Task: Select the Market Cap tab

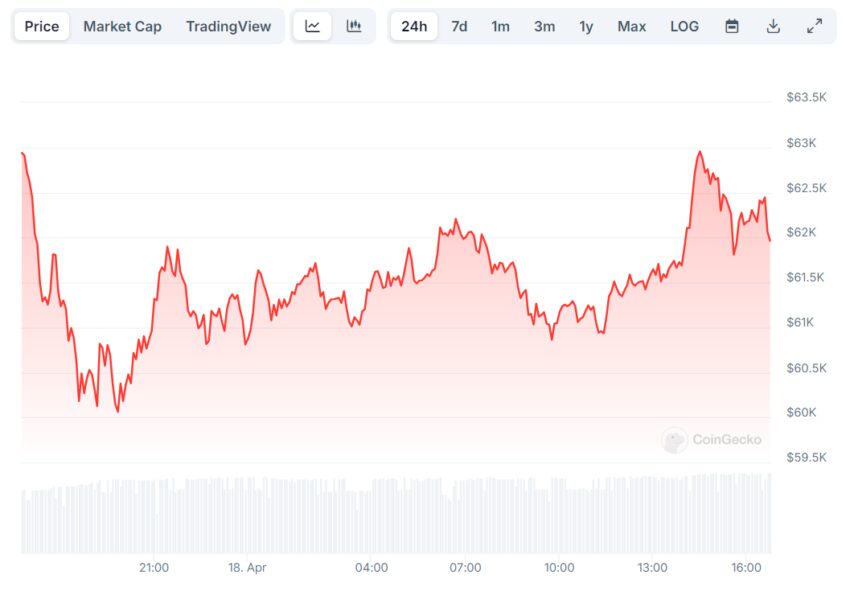Action: click(x=123, y=26)
